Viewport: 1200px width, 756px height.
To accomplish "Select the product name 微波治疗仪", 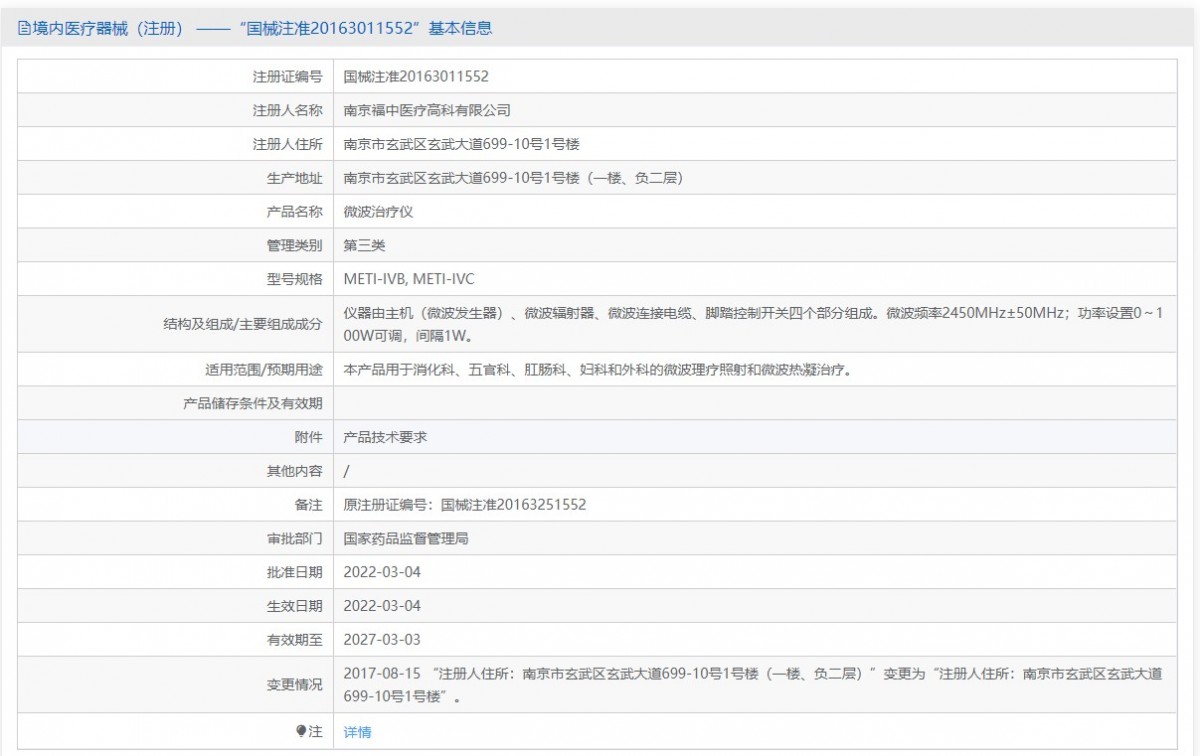I will (378, 212).
